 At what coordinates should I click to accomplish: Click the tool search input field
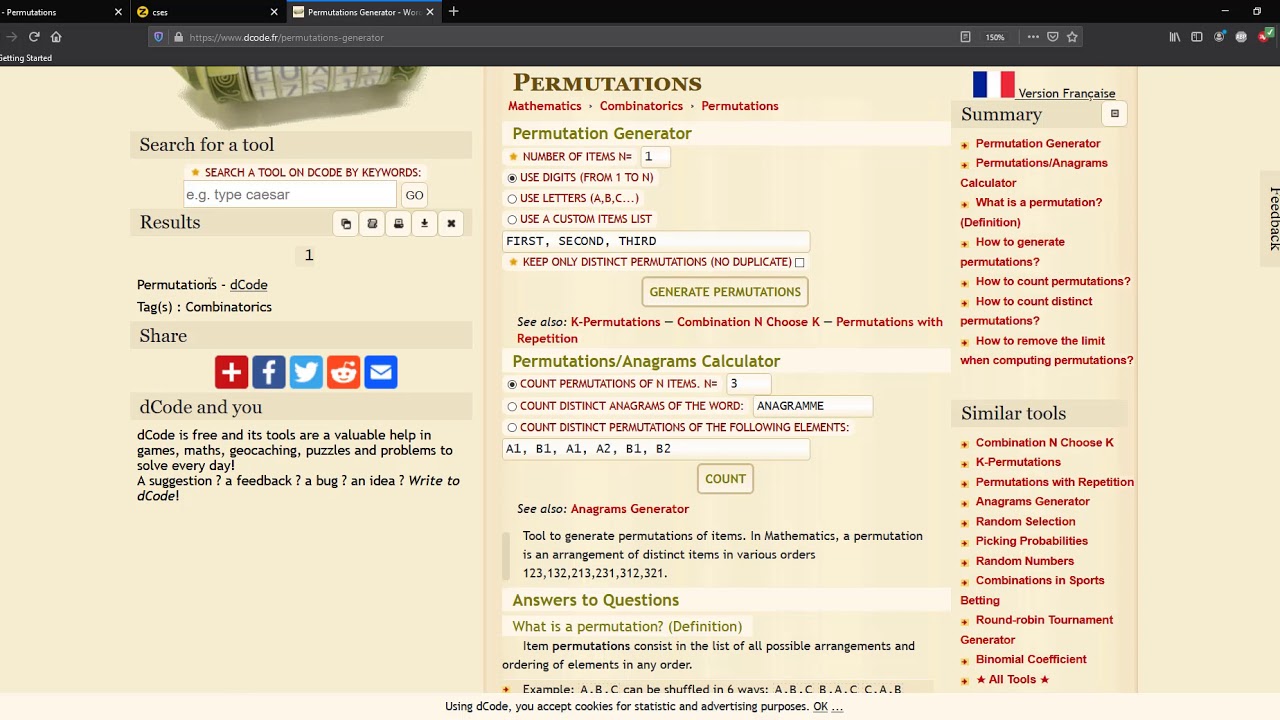coord(290,195)
